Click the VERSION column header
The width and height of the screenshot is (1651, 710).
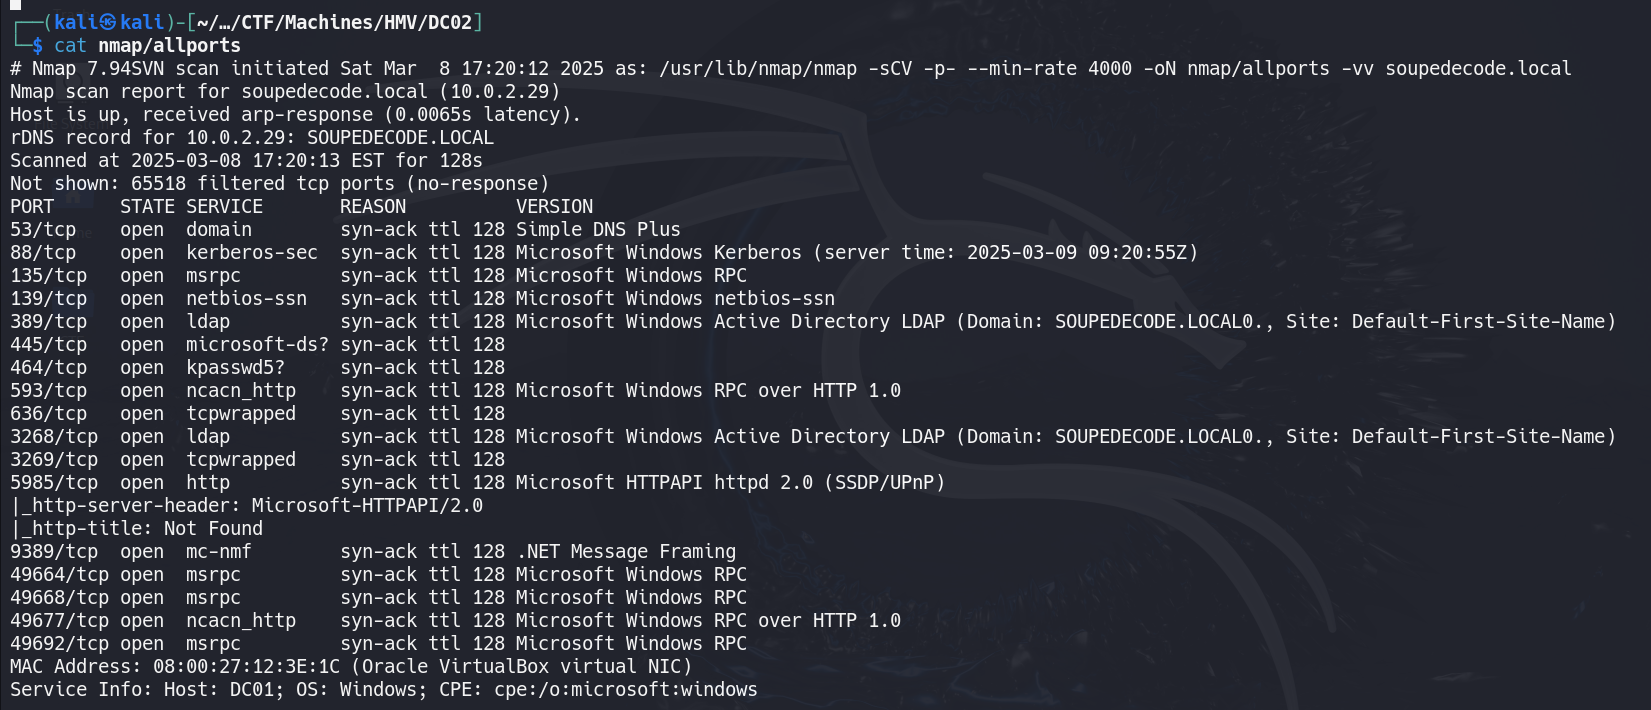pos(554,206)
